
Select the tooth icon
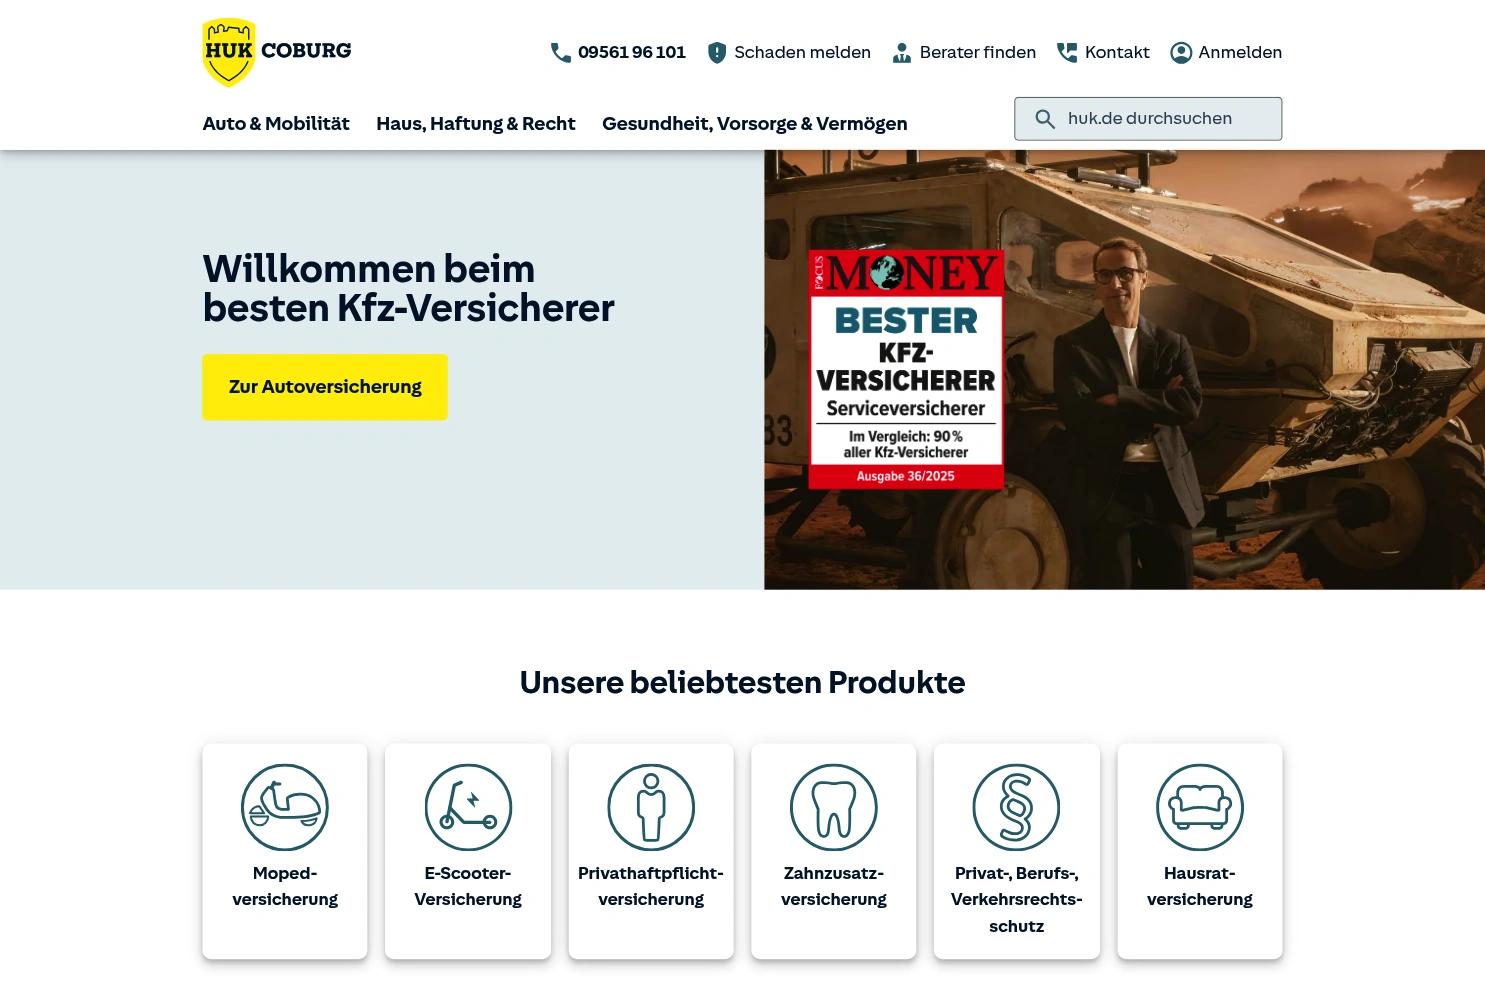(x=834, y=807)
